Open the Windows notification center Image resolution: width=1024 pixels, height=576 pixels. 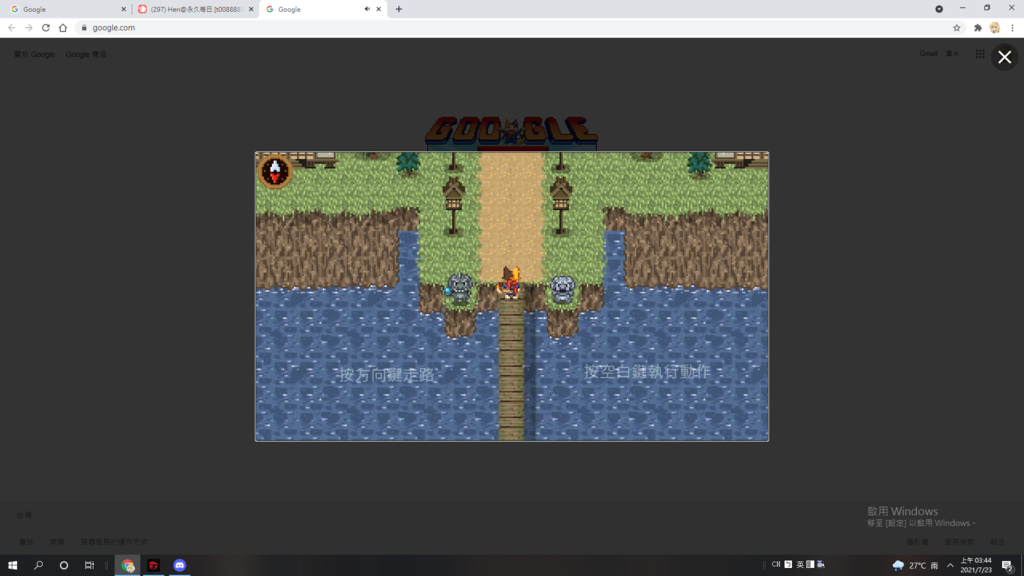tap(1008, 566)
